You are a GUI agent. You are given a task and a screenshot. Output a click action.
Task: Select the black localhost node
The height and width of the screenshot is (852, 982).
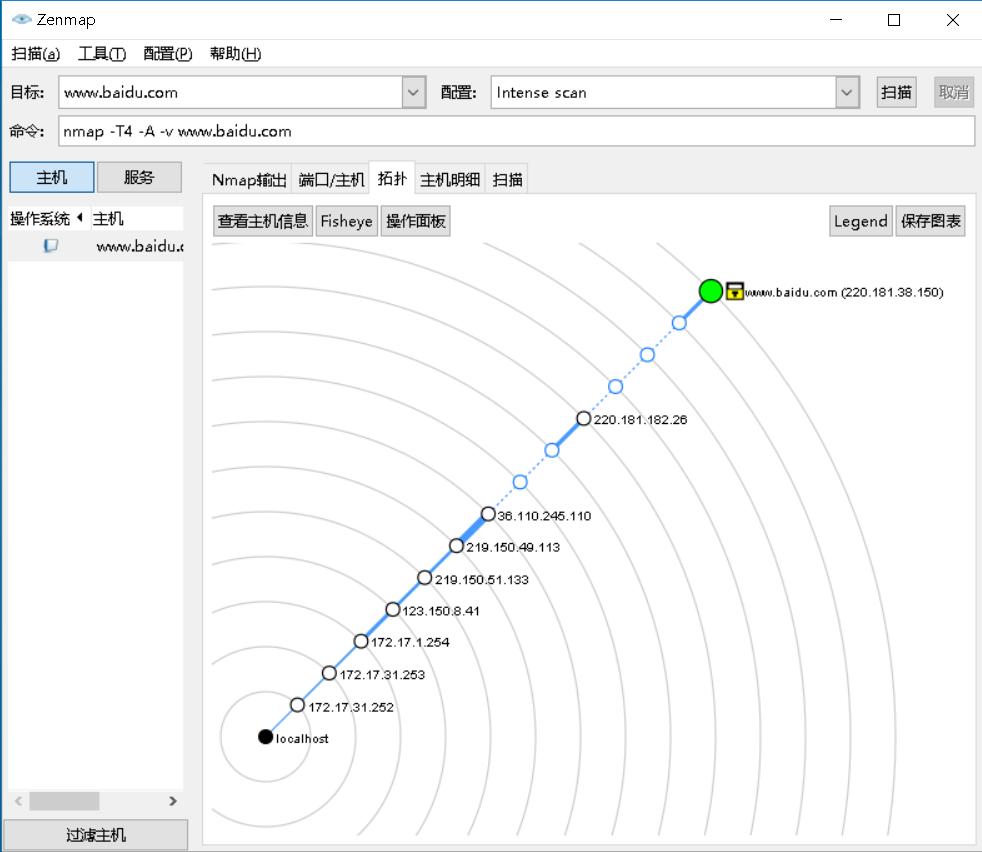coord(266,737)
